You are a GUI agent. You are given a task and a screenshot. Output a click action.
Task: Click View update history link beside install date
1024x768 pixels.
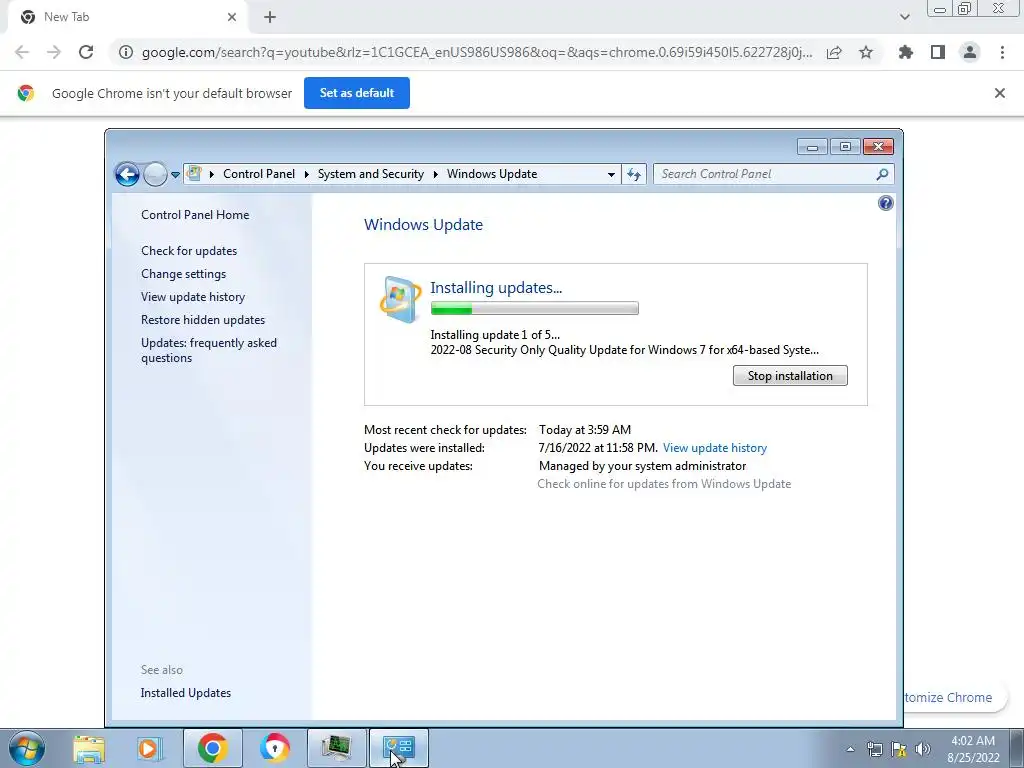(714, 448)
